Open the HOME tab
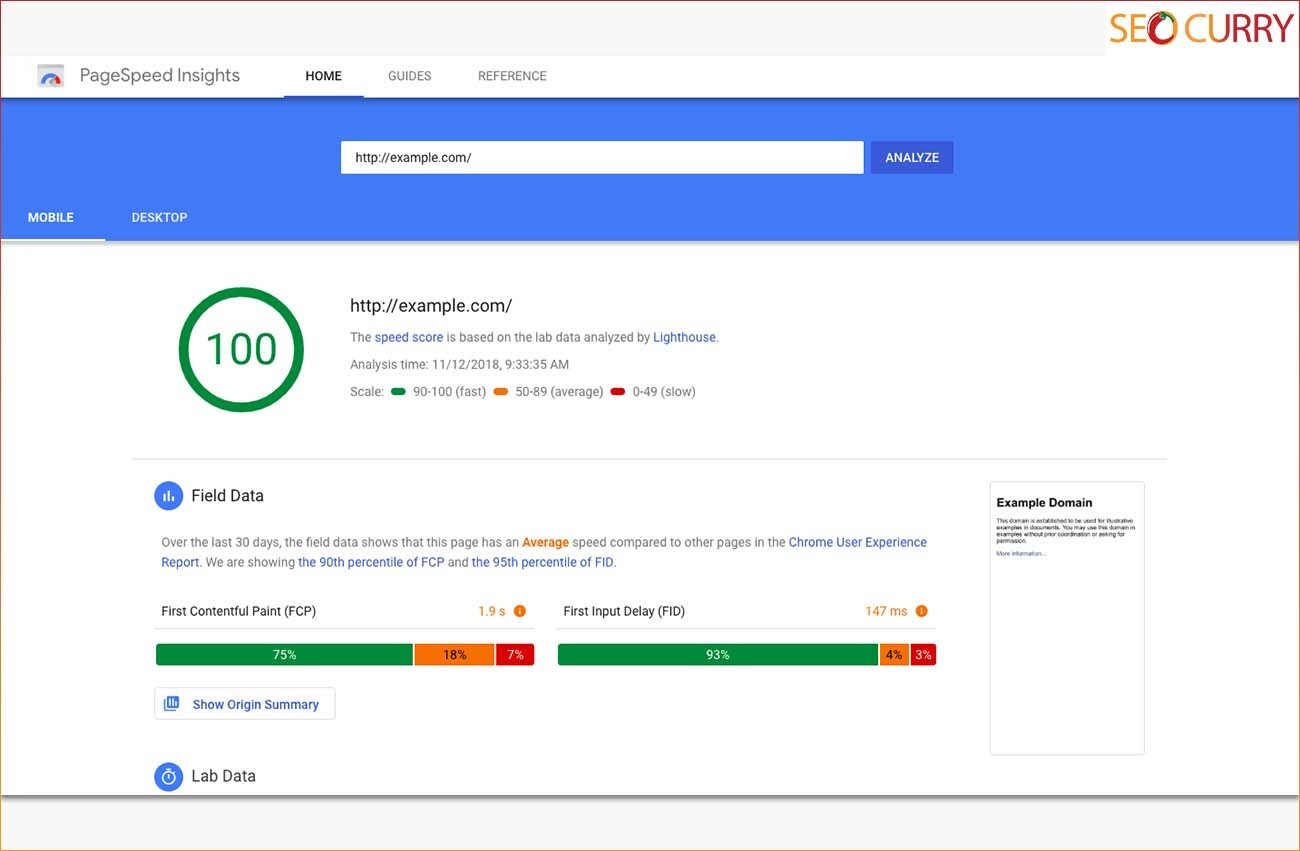Image resolution: width=1300 pixels, height=851 pixels. (324, 76)
